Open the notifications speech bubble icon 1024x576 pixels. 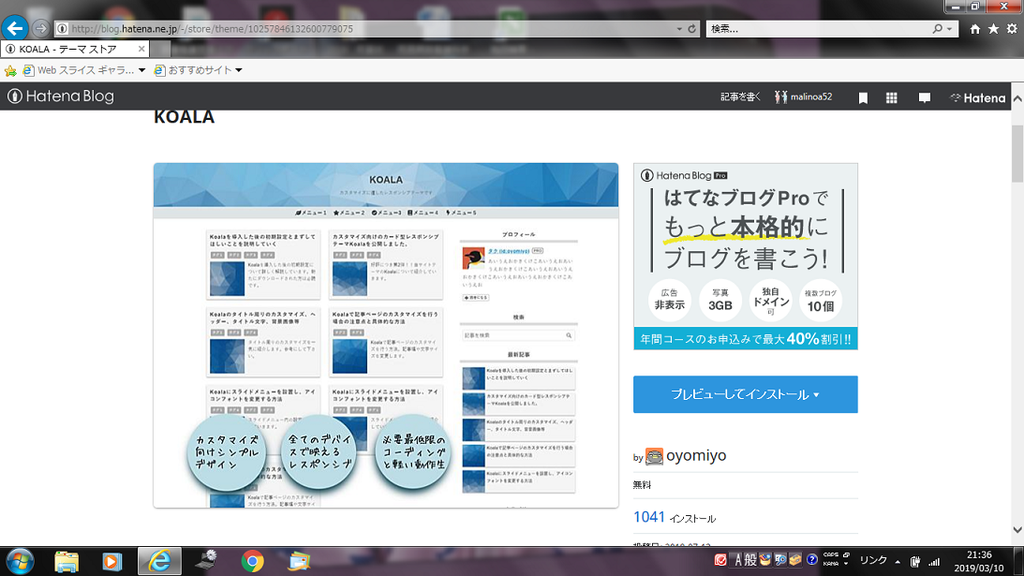point(924,98)
